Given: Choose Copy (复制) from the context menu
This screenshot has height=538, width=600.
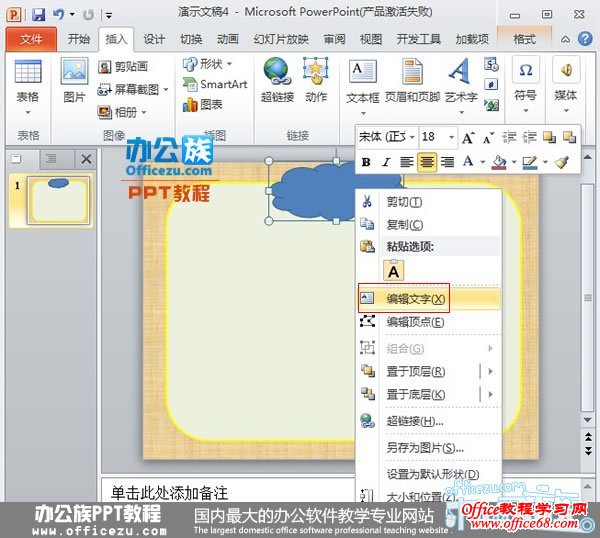Looking at the screenshot, I should [404, 225].
